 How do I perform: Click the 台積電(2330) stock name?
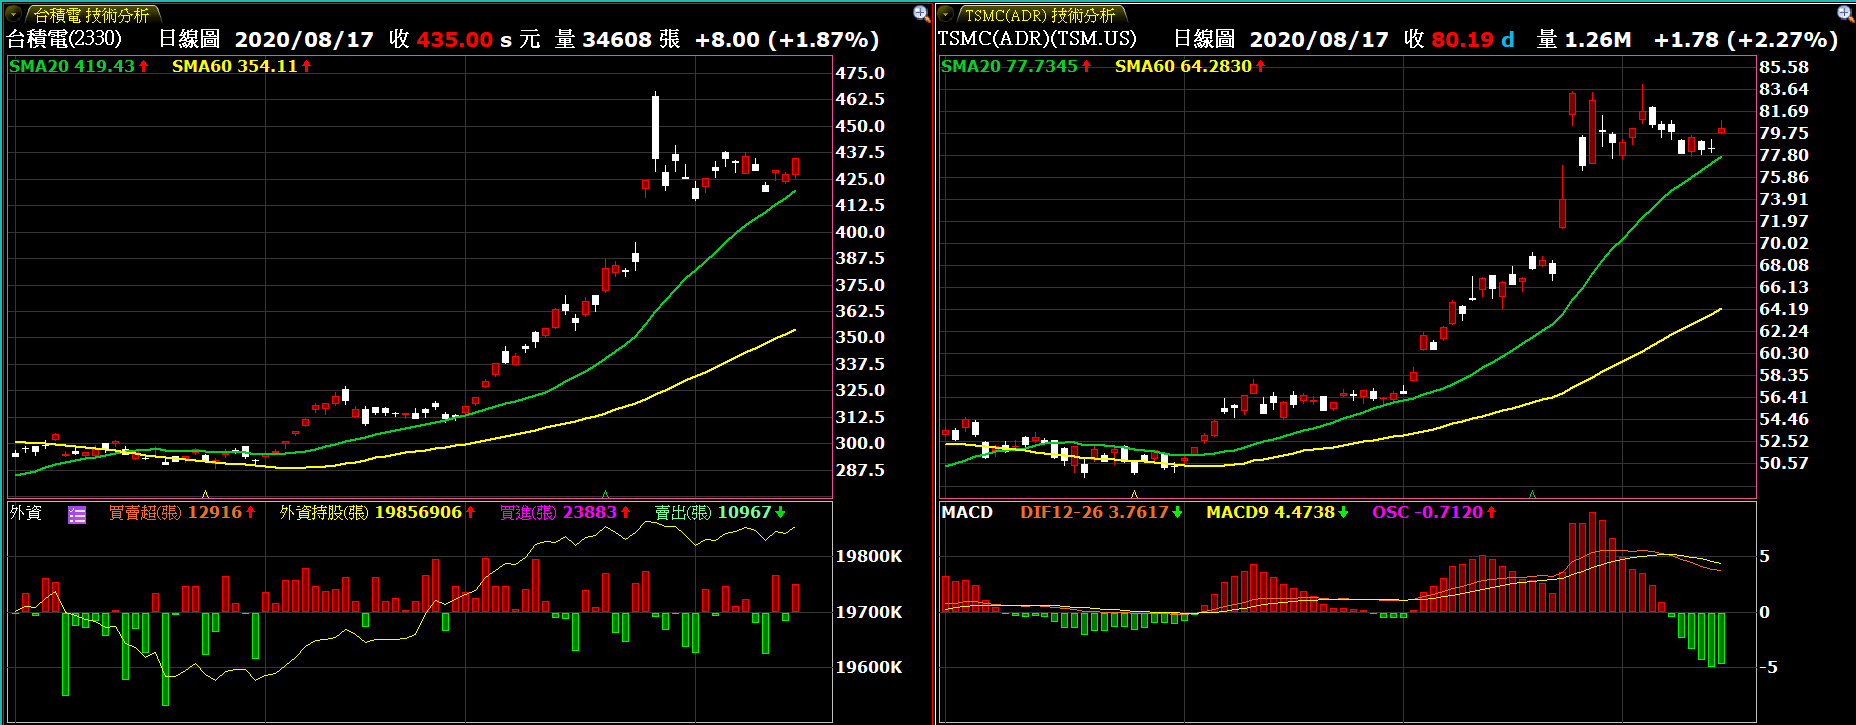coord(65,39)
